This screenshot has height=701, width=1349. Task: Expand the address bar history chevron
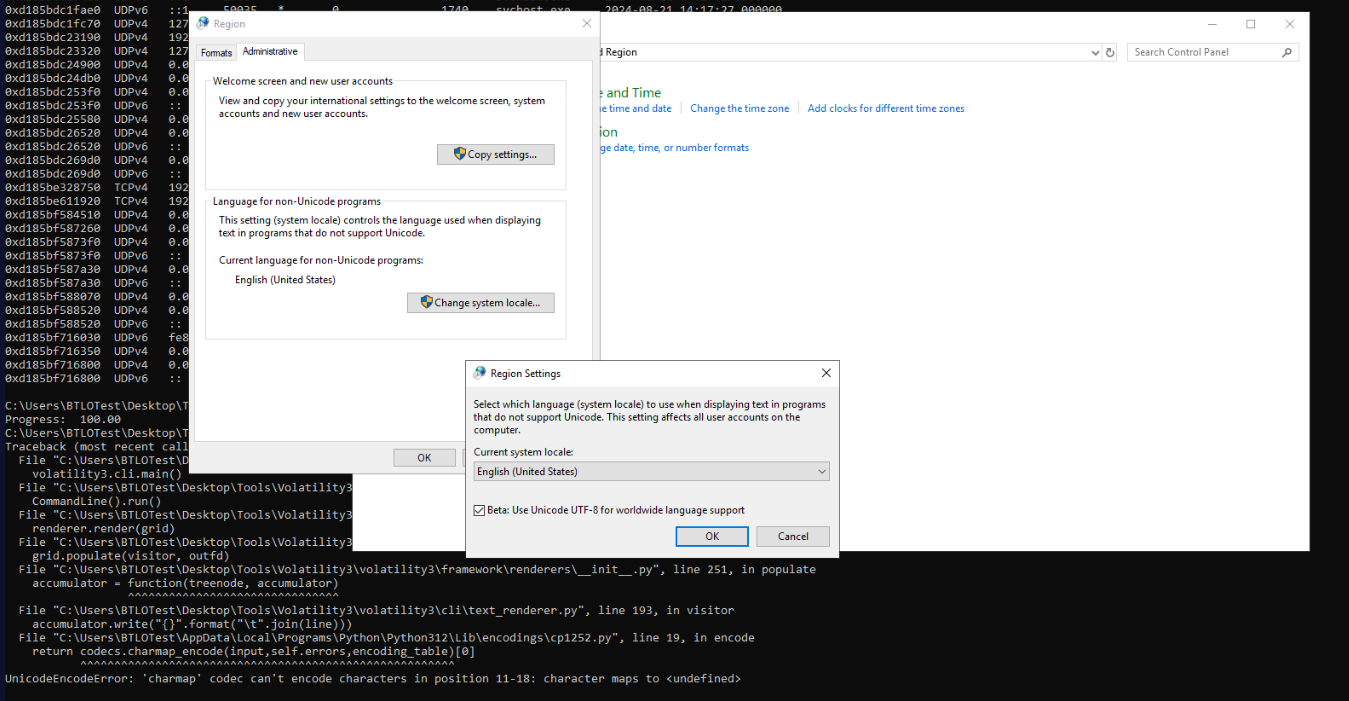click(x=1095, y=52)
